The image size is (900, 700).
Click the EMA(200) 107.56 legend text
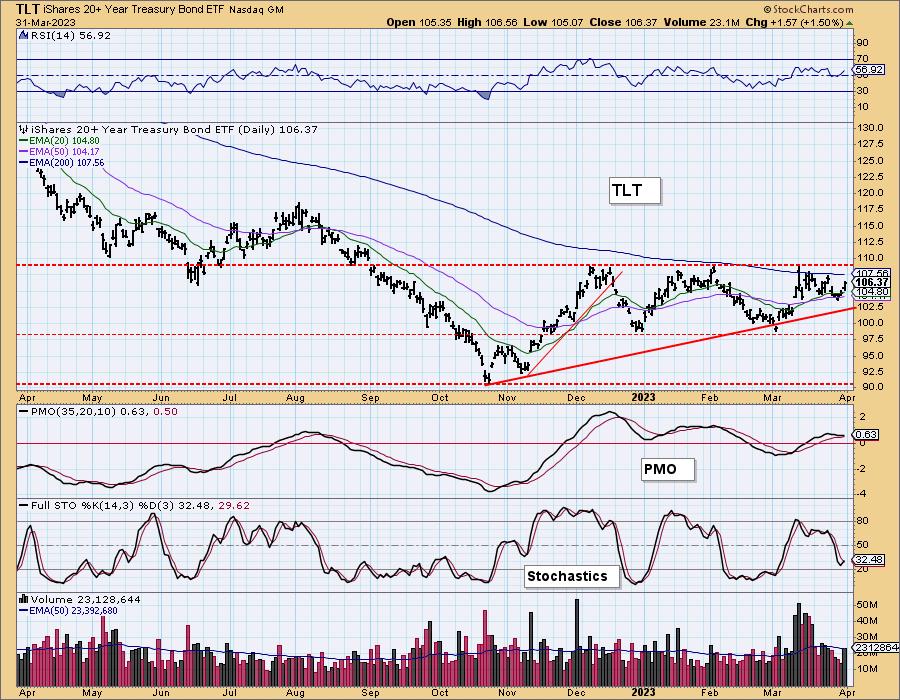(x=67, y=163)
